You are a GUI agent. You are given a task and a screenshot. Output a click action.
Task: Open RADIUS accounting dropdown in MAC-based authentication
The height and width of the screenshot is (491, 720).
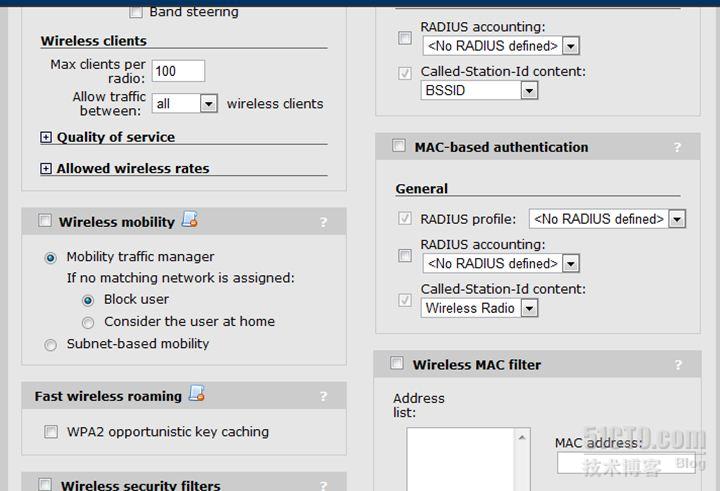[501, 263]
